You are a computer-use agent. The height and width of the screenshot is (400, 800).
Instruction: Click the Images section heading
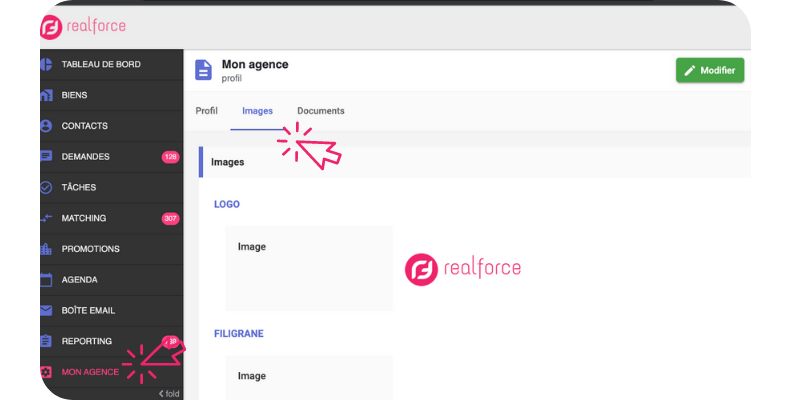(x=228, y=162)
